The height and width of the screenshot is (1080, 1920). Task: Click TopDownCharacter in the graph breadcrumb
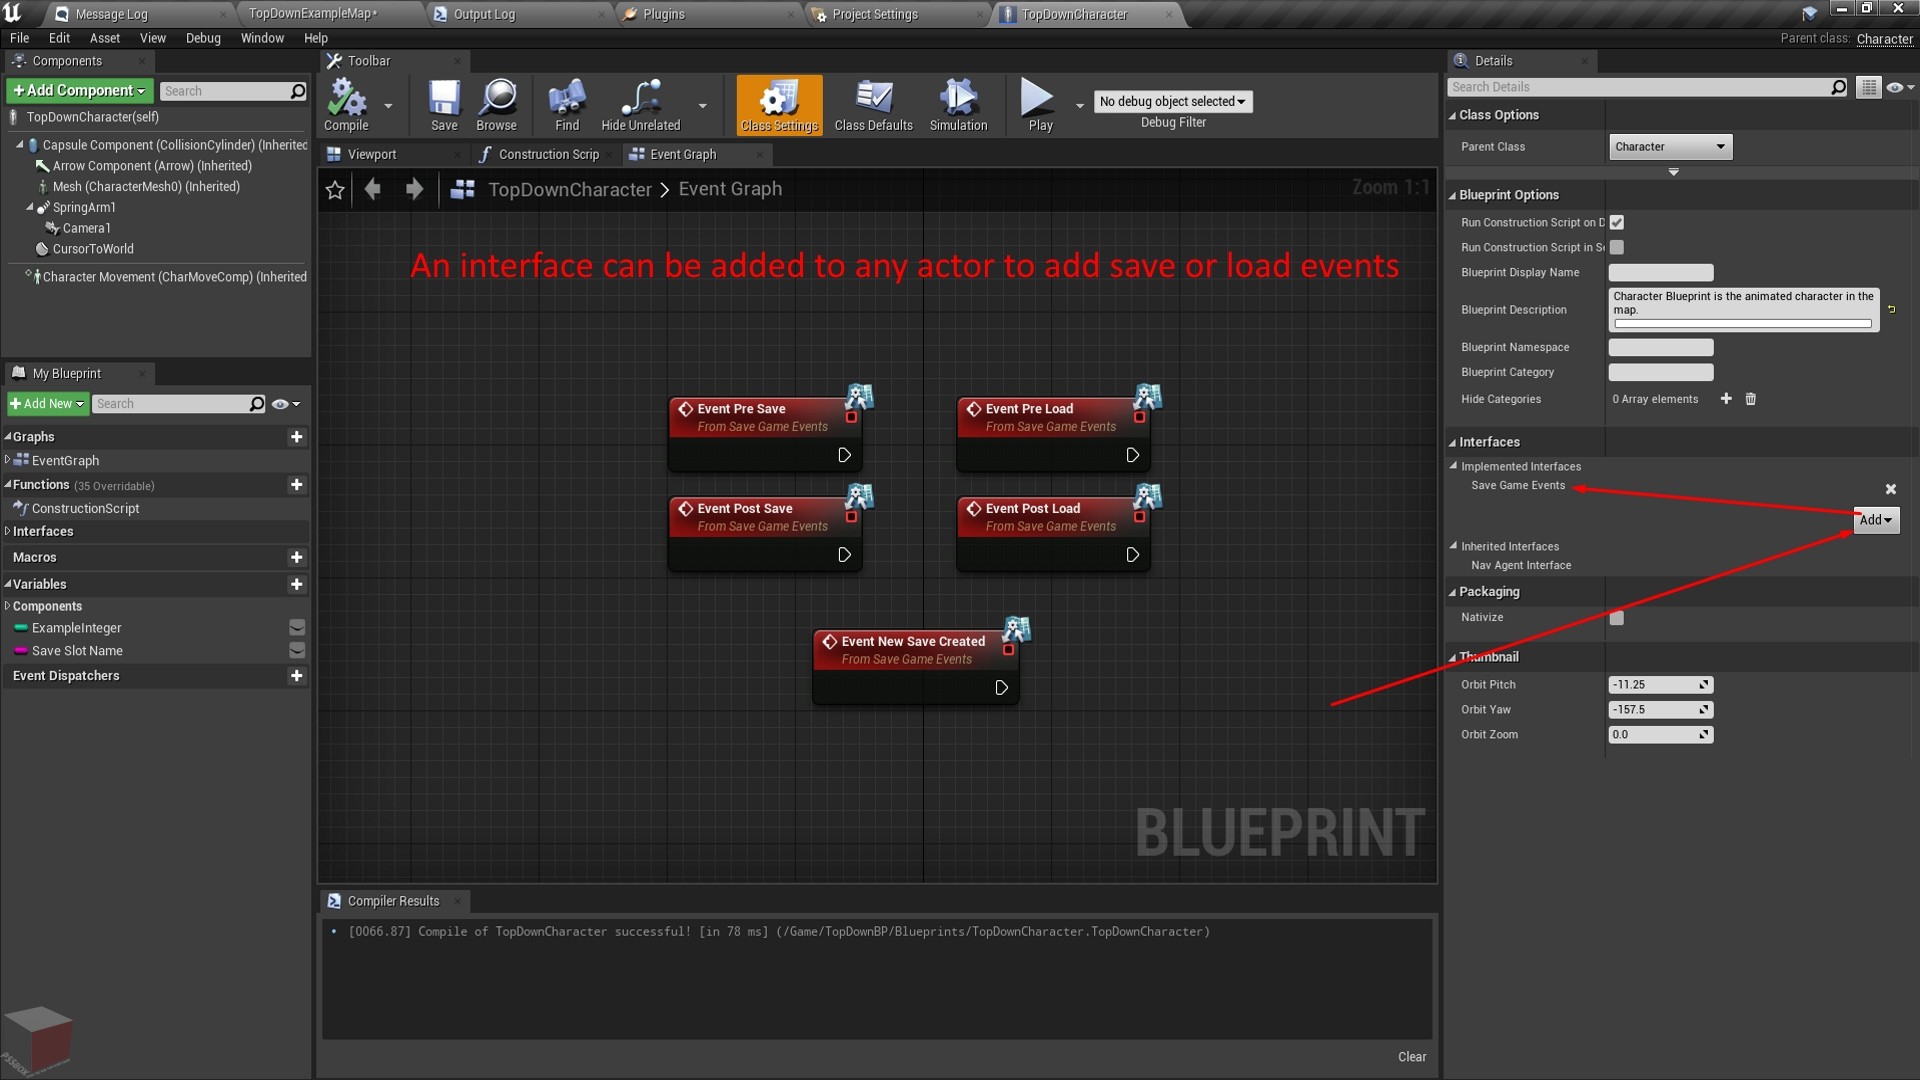coord(570,190)
